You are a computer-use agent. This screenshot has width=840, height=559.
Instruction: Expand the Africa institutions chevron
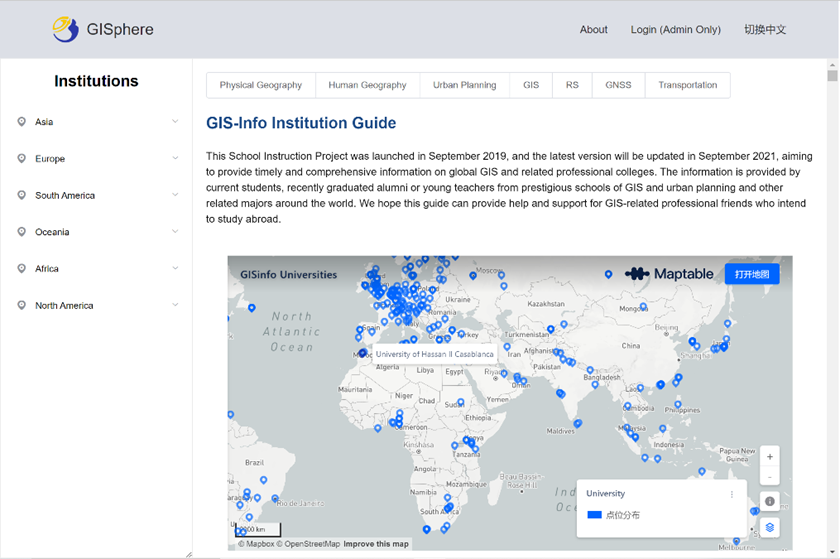coord(175,268)
